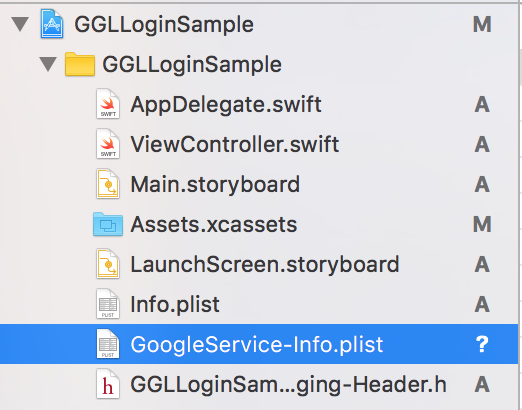Click the Info.plist file icon
Screen dimensions: 522x410
(x=108, y=304)
